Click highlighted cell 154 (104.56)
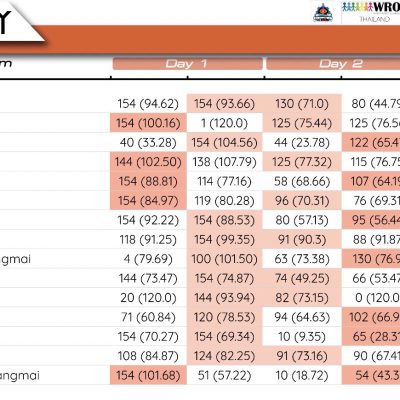The image size is (400, 400). pyautogui.click(x=225, y=142)
